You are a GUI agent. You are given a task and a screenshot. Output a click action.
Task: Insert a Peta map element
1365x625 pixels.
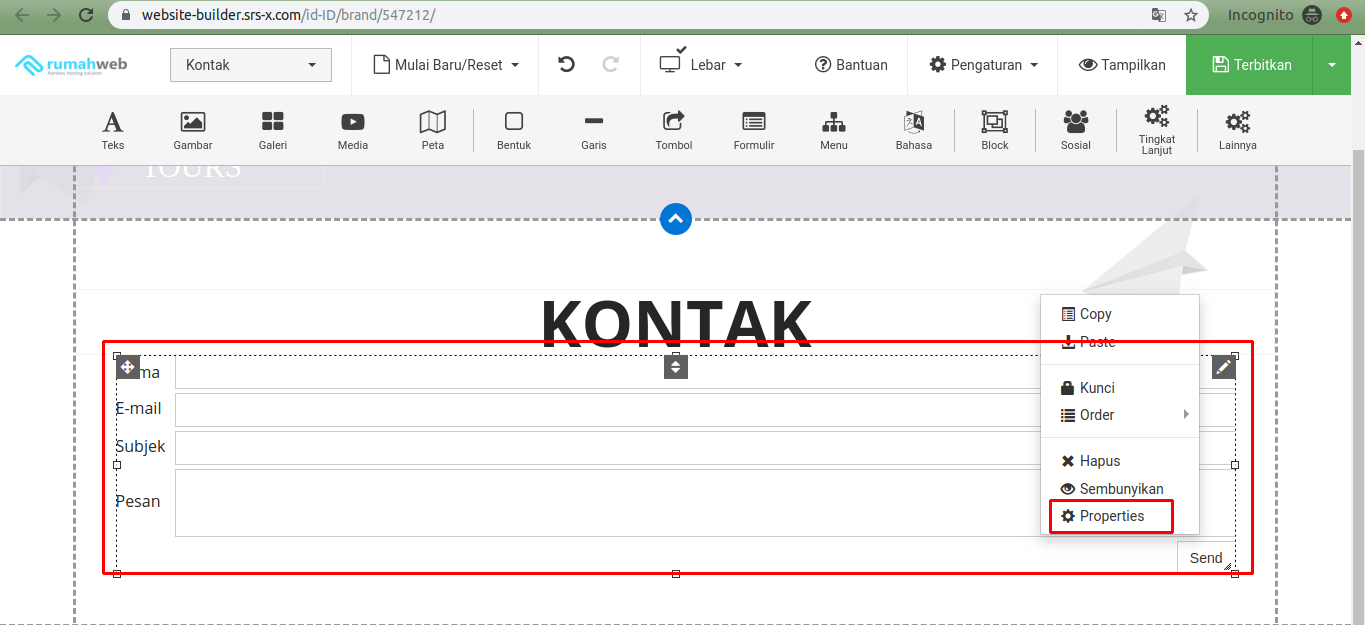[x=433, y=131]
